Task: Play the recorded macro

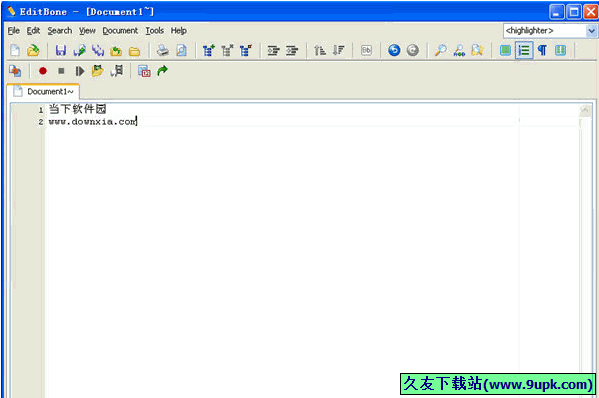Action: pos(79,71)
